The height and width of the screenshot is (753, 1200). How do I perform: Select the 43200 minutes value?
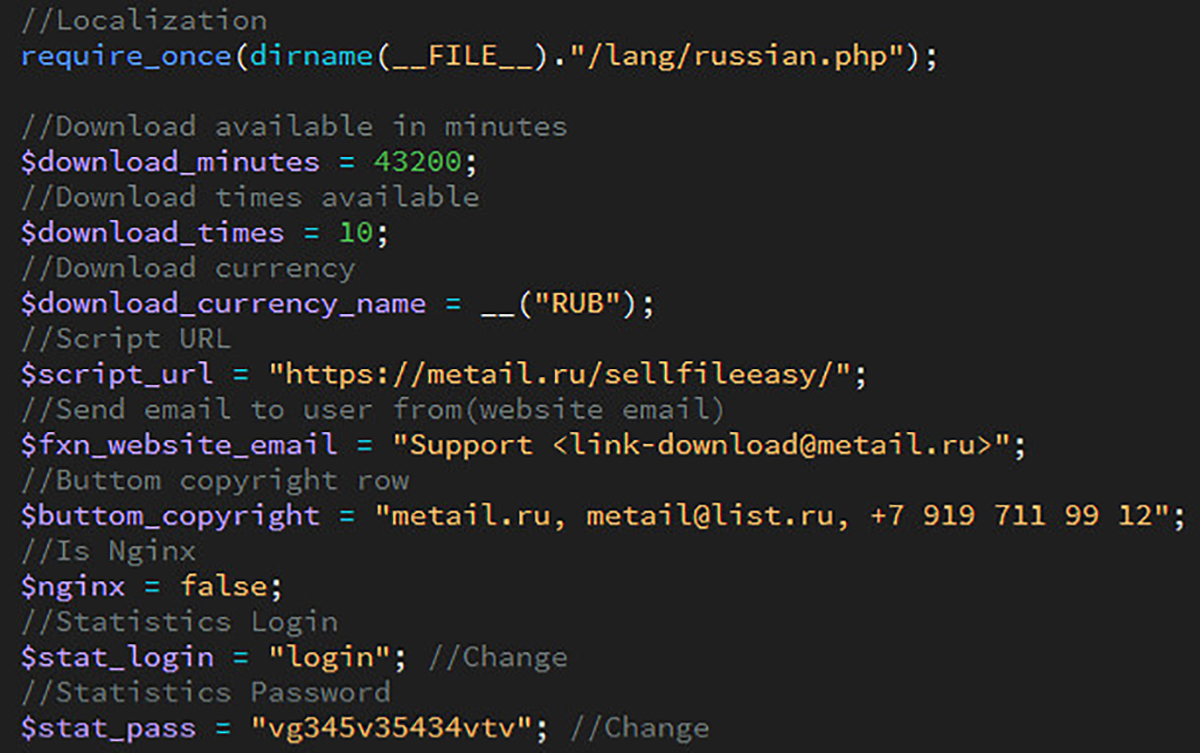click(418, 162)
